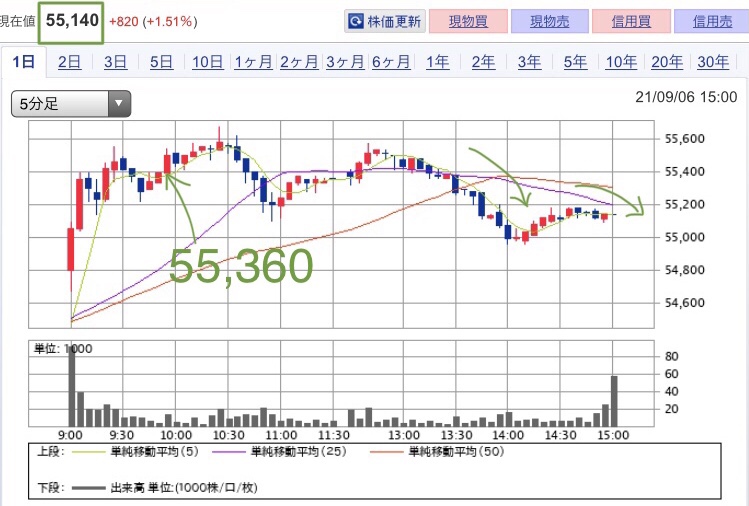749x506 pixels.
Task: Click the 信用売 button
Action: 712,22
